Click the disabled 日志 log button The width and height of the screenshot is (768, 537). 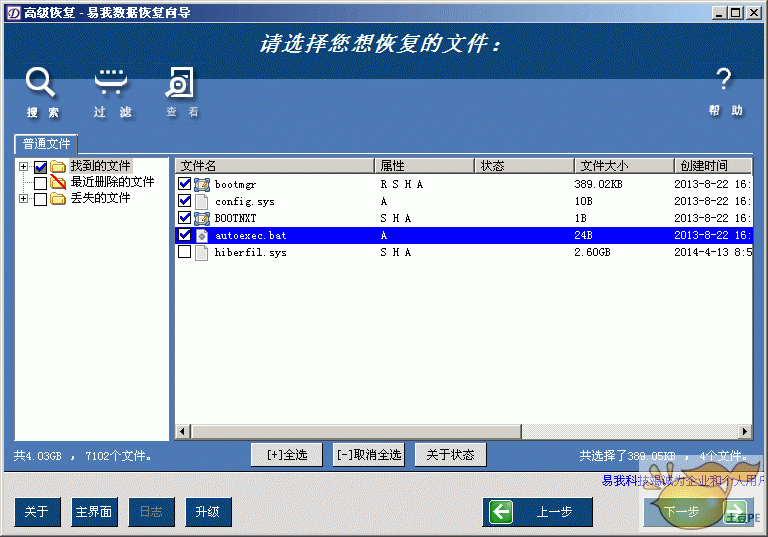point(151,512)
